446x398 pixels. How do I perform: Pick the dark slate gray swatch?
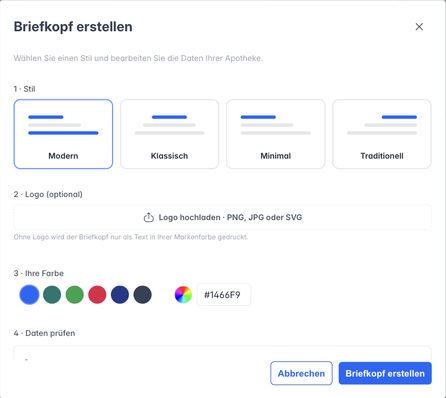click(x=143, y=295)
